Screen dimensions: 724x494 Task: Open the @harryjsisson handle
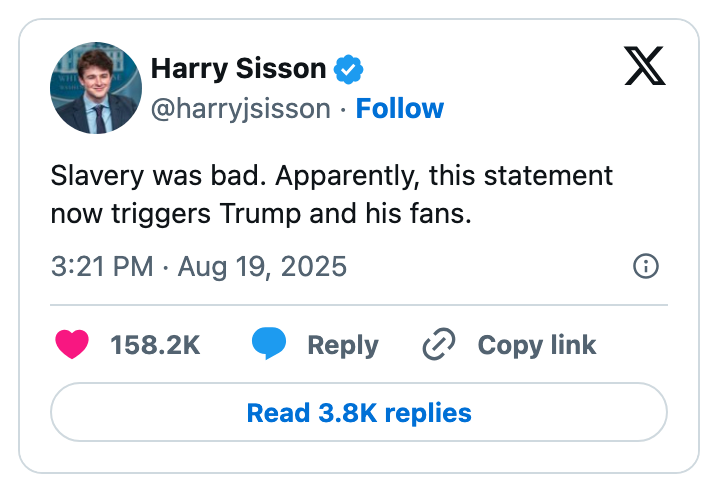click(240, 108)
